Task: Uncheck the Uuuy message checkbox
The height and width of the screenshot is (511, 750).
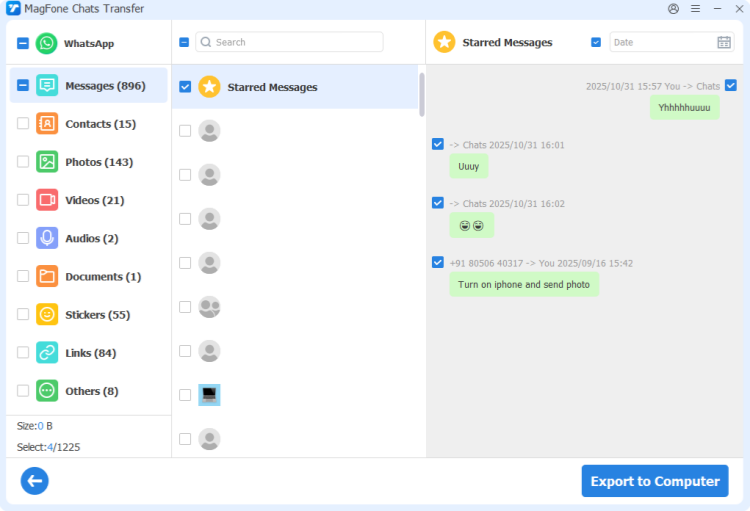Action: pos(438,144)
